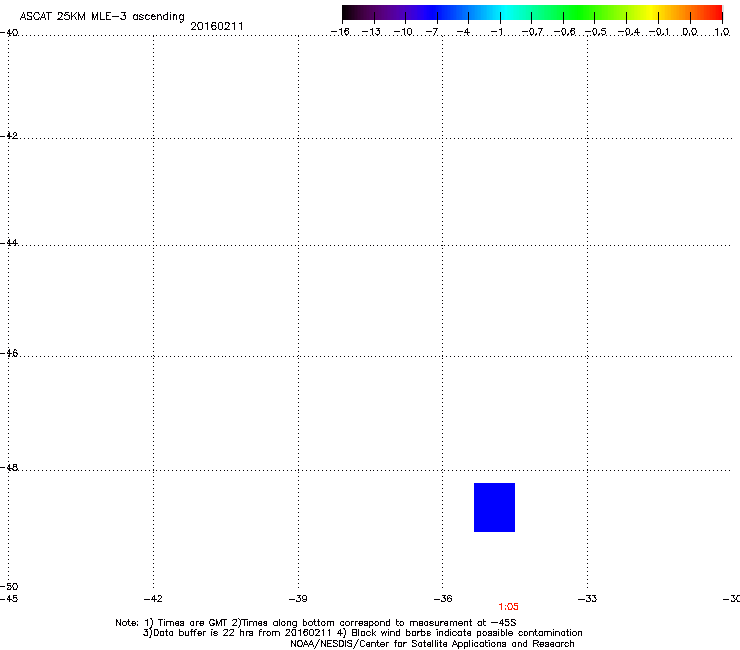This screenshot has height=650, width=740.
Task: Click the -36 longitude axis label
Action: tap(443, 599)
